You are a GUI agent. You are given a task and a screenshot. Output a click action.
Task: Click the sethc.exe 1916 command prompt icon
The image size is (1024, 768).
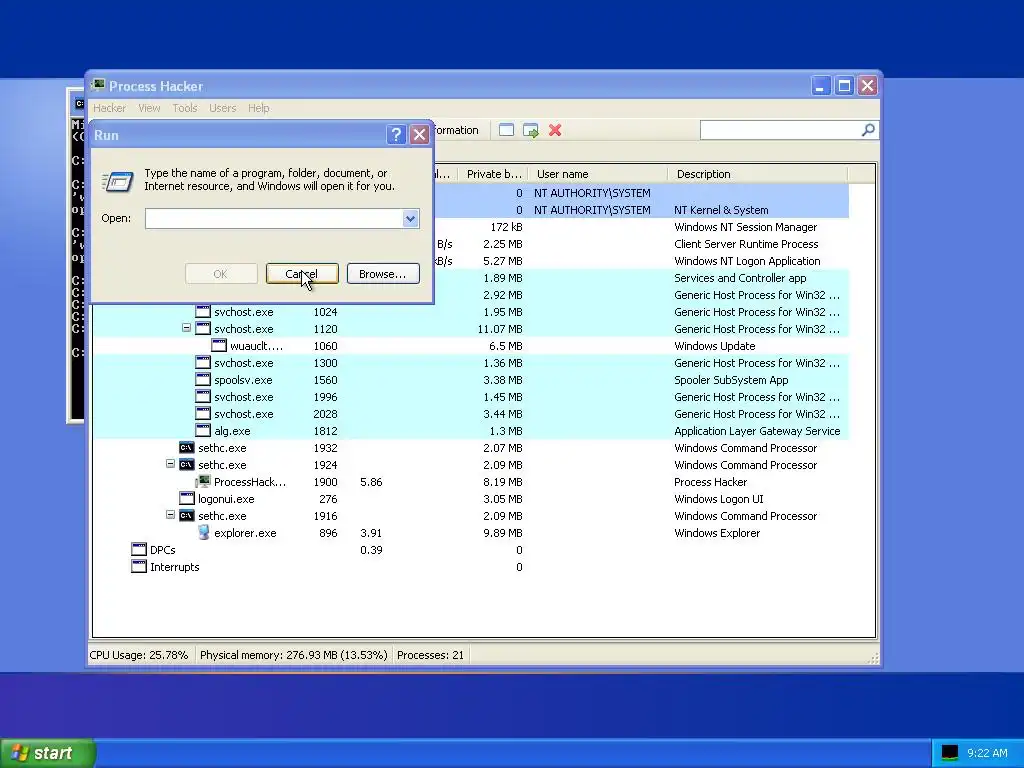[x=187, y=516]
